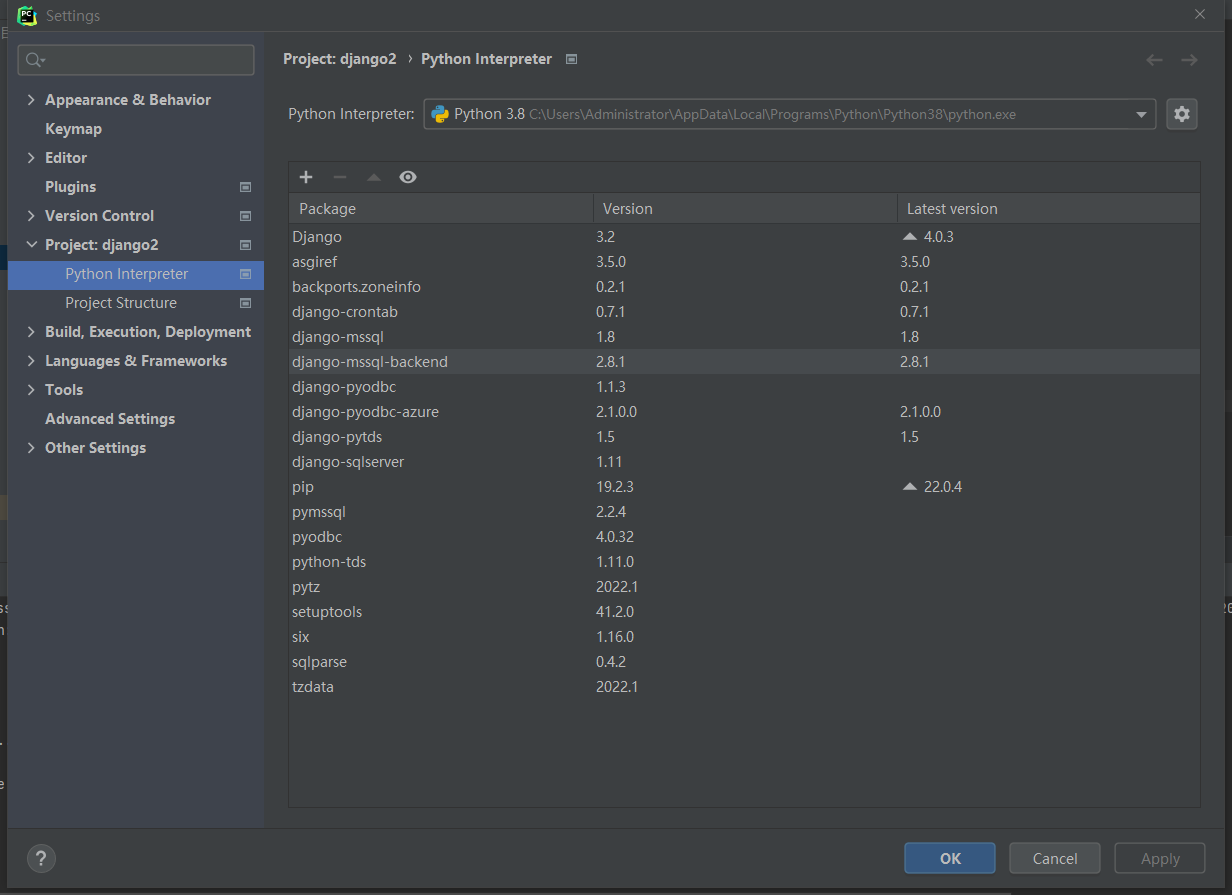The width and height of the screenshot is (1232, 895).
Task: Select the six package row
Action: coord(744,637)
